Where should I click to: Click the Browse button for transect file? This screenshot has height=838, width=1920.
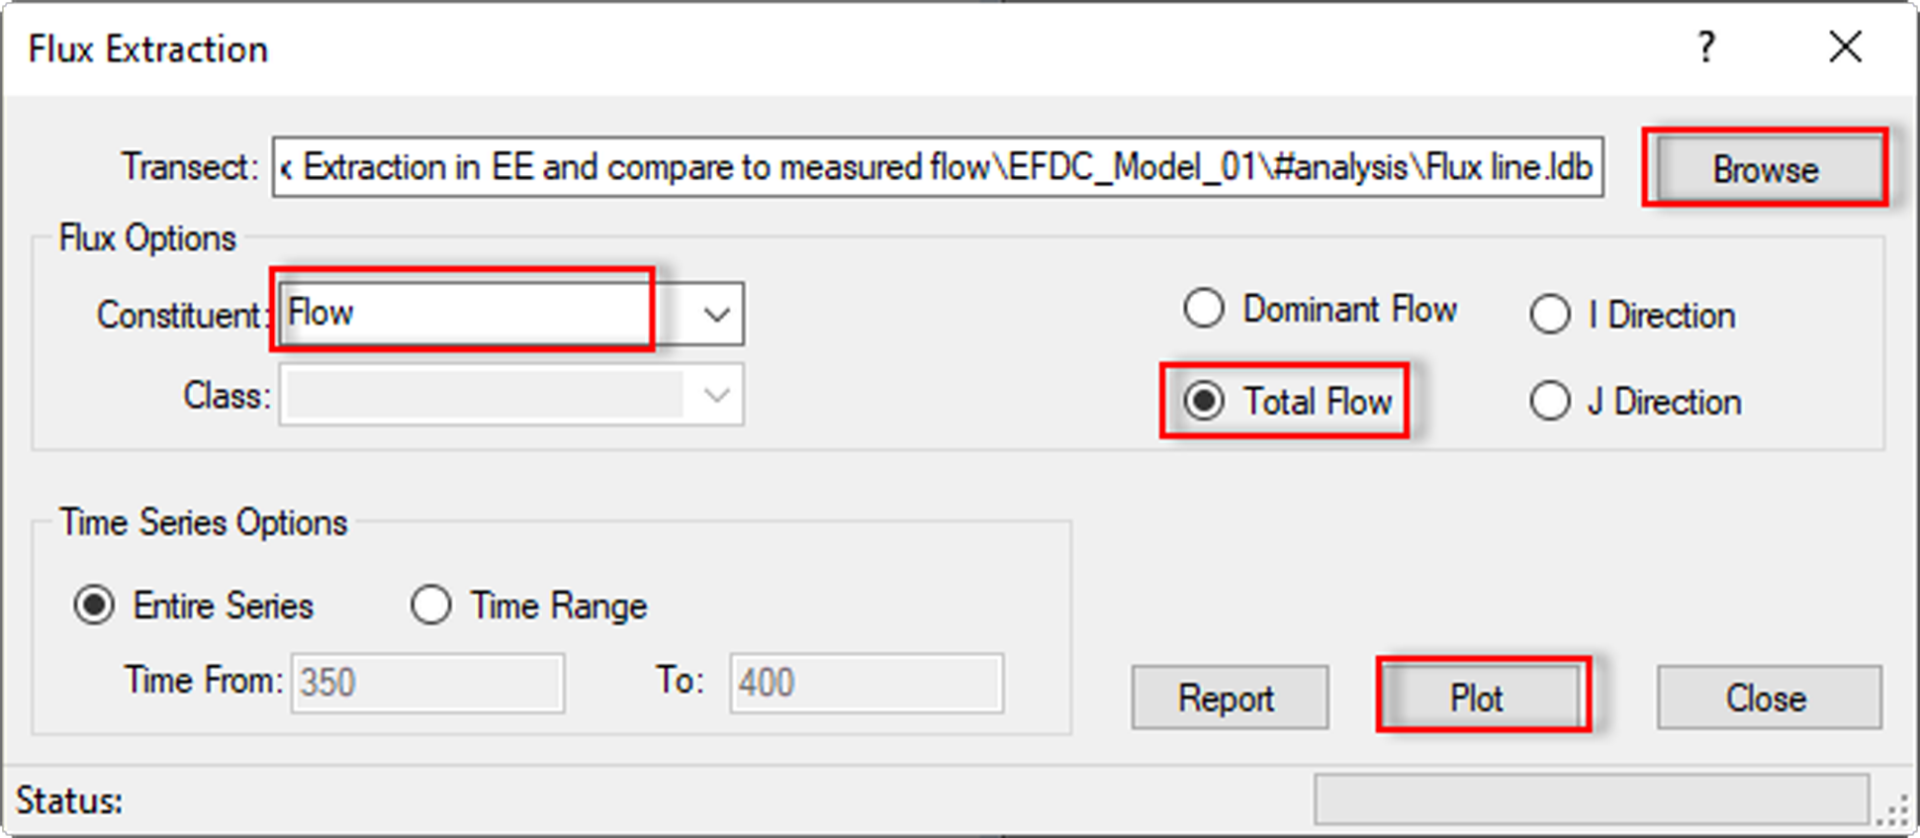(x=1765, y=168)
